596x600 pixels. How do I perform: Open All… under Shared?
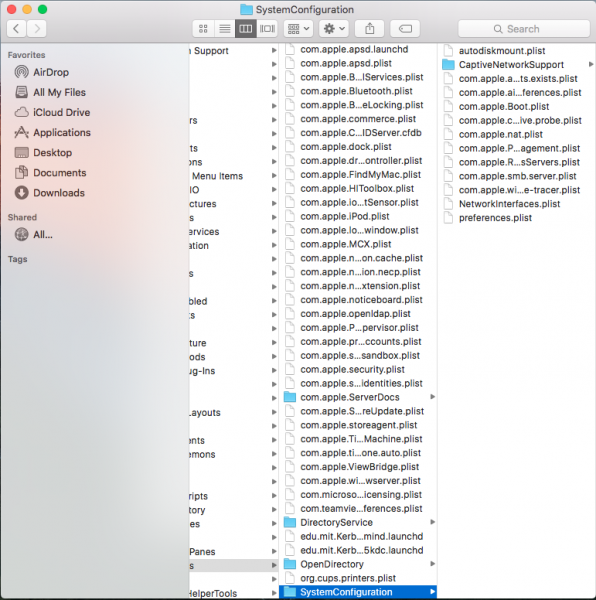pos(34,234)
